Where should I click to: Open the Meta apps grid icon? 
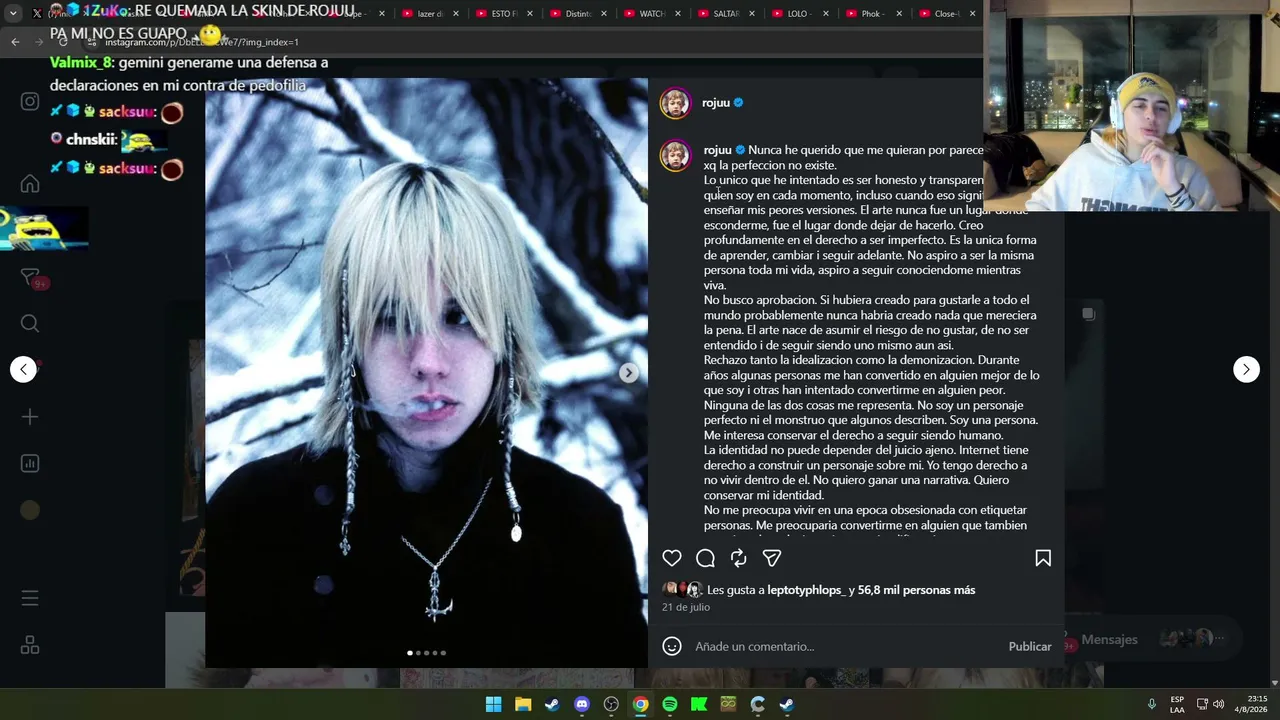coord(30,646)
